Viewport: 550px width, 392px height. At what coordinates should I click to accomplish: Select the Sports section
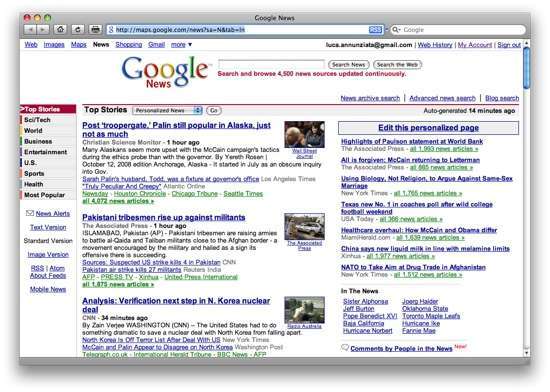48,174
